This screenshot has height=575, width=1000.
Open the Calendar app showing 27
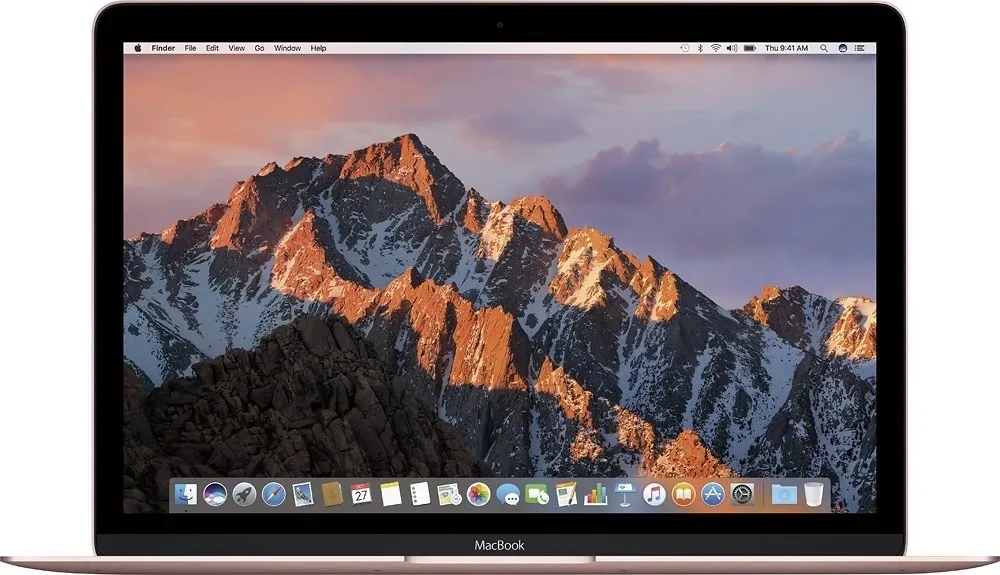tap(362, 494)
